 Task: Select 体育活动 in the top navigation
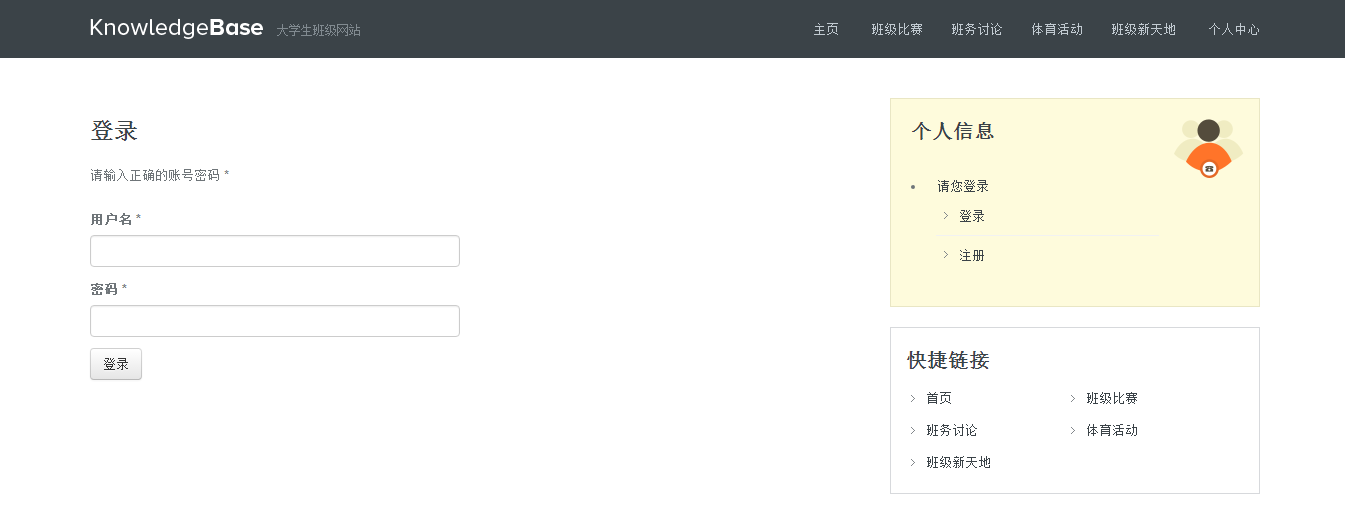click(x=1057, y=30)
